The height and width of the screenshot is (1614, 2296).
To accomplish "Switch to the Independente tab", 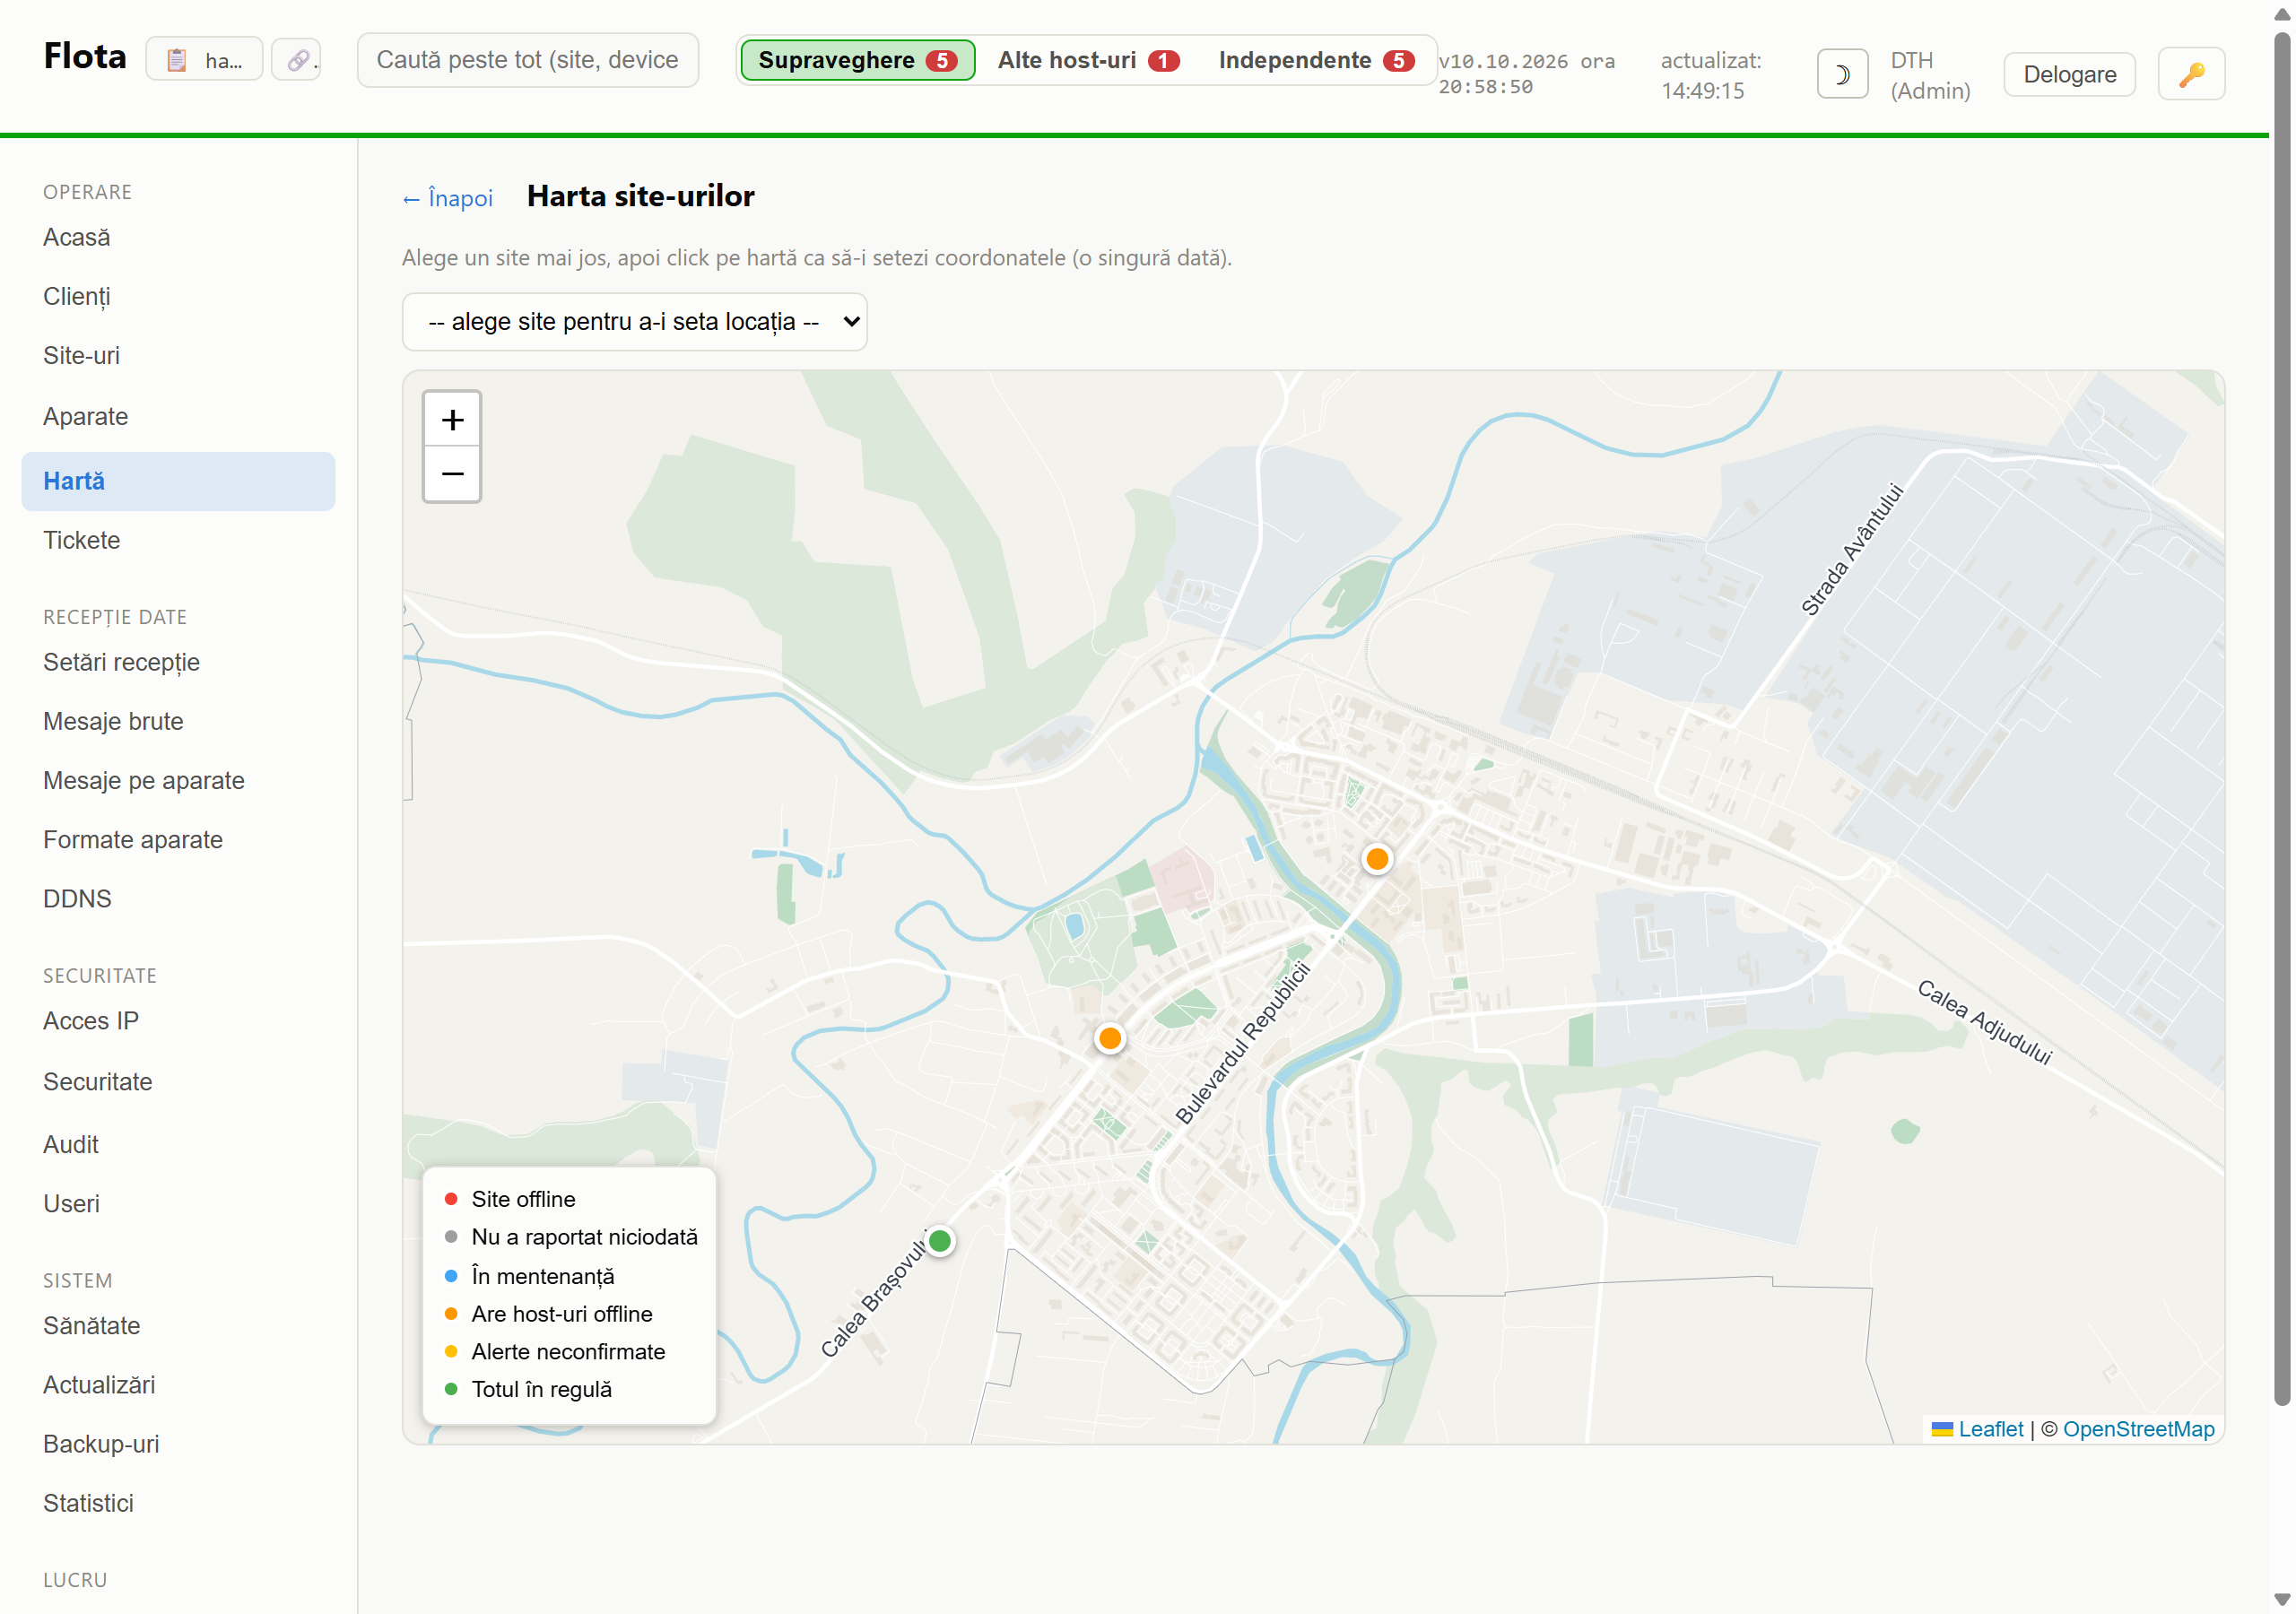I will click(x=1316, y=60).
